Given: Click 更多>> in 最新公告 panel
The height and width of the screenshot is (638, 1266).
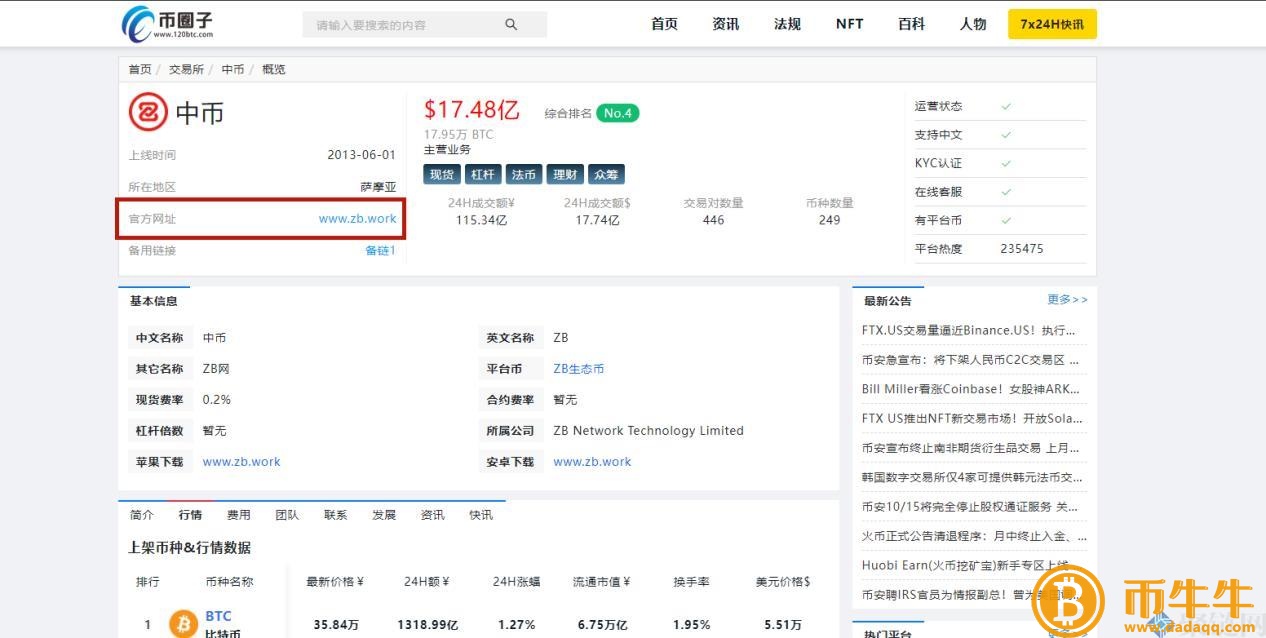Looking at the screenshot, I should pos(1067,299).
